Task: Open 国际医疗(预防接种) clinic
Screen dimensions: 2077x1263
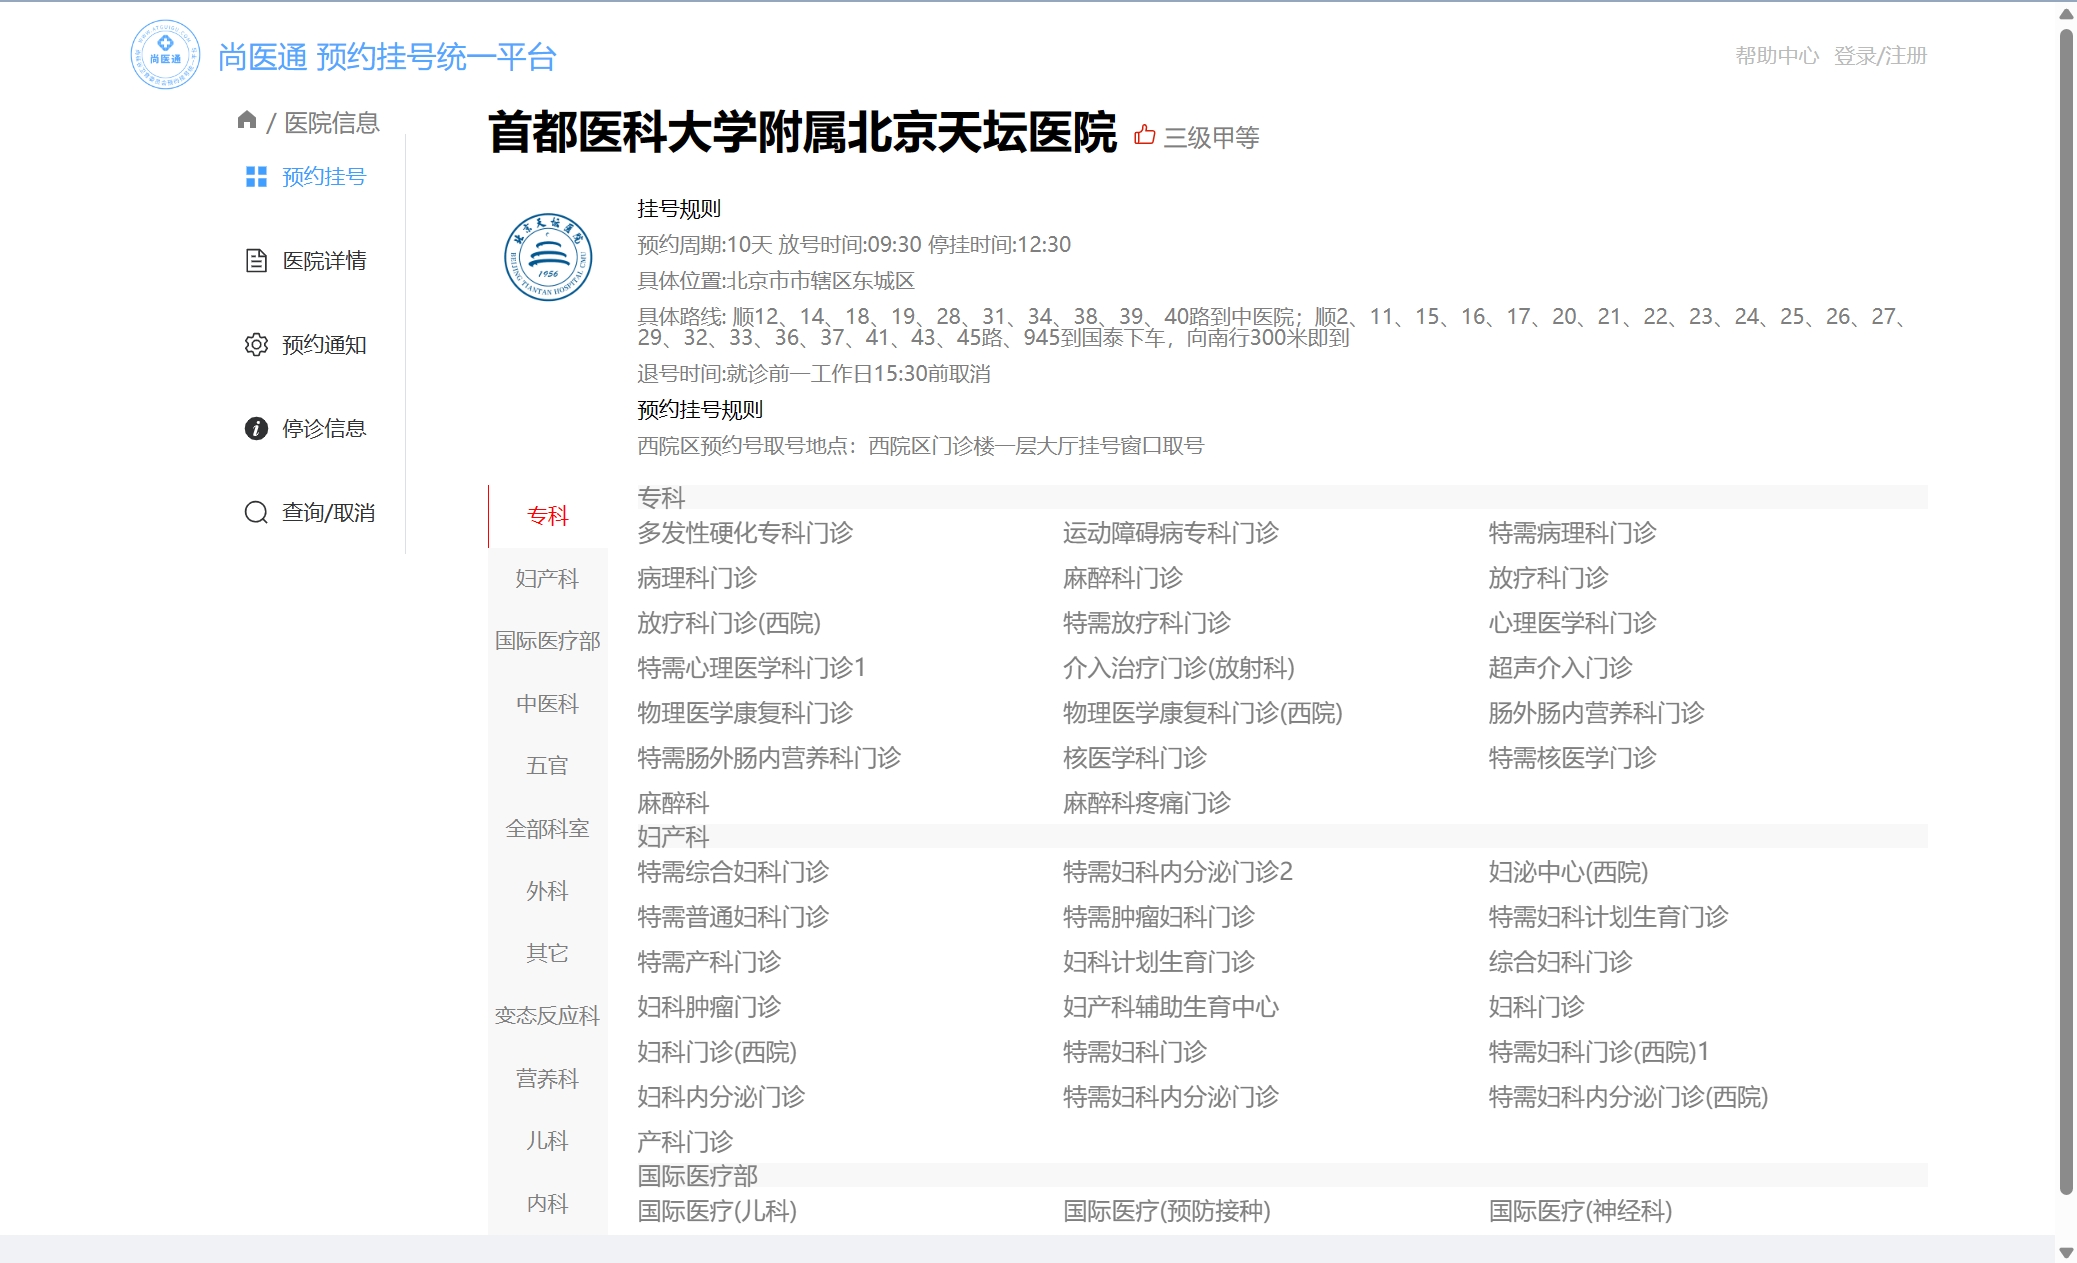Action: coord(1167,1211)
